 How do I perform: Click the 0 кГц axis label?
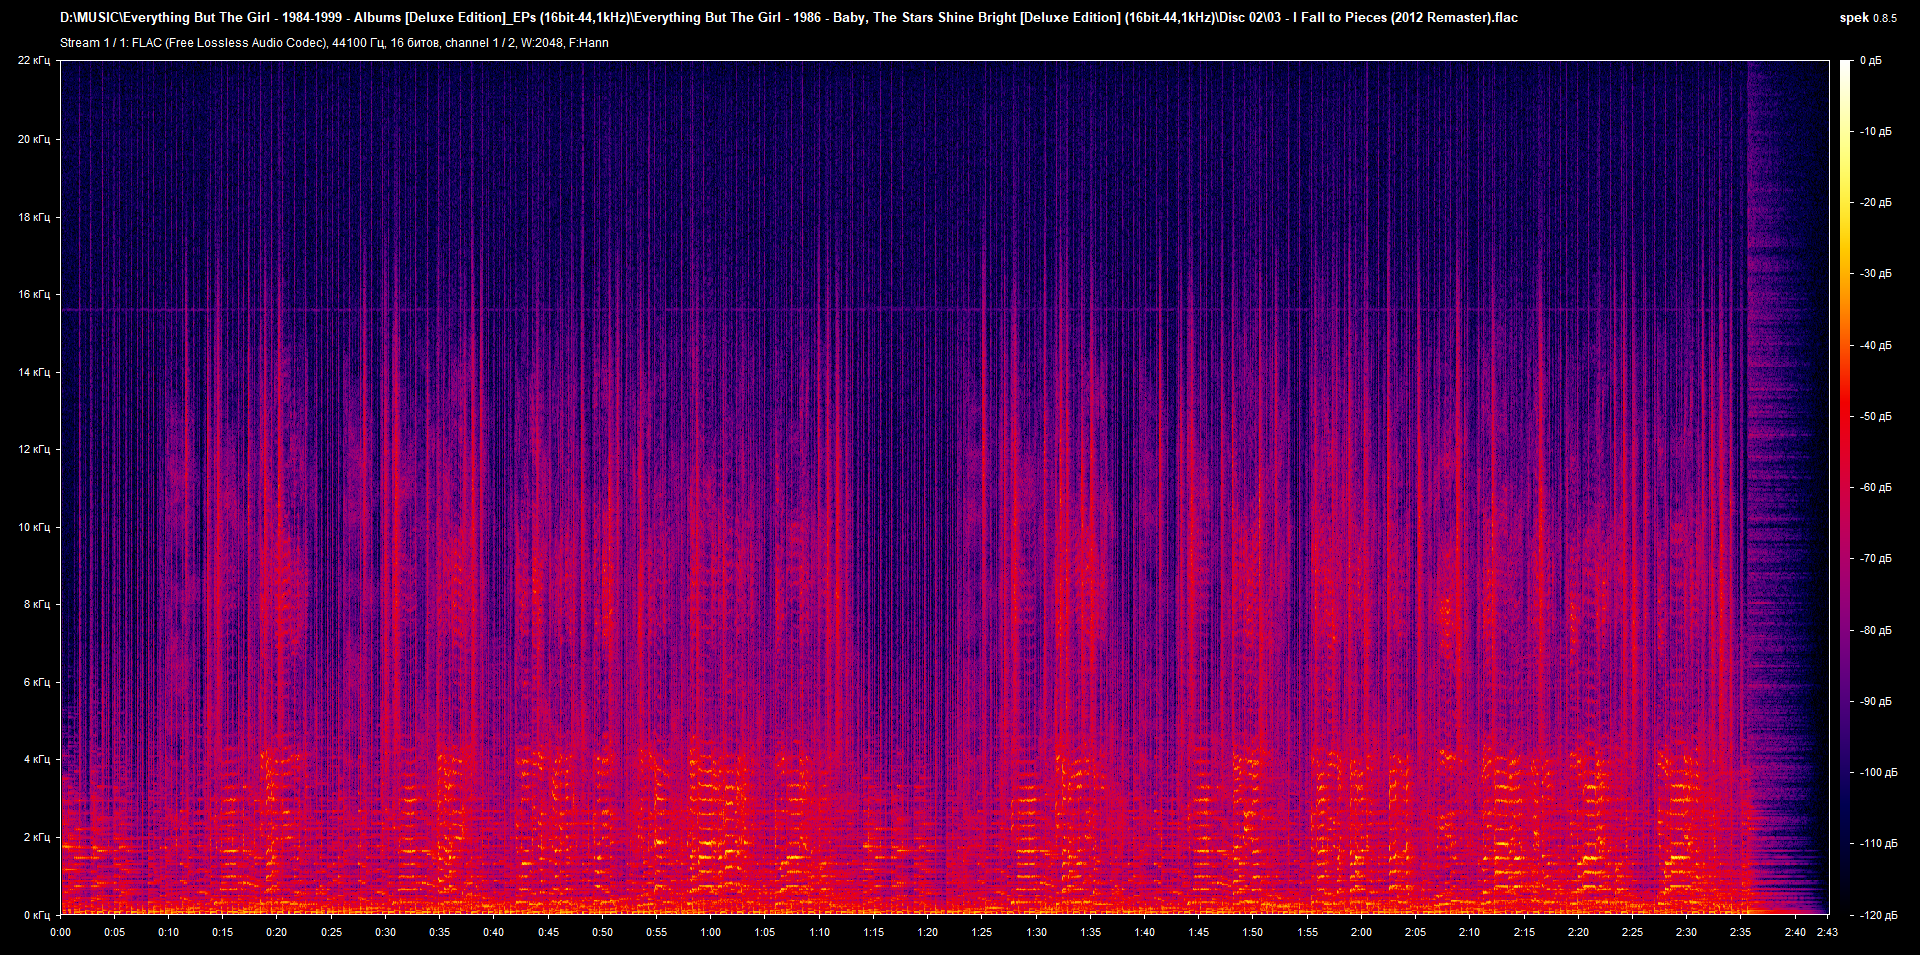click(37, 915)
